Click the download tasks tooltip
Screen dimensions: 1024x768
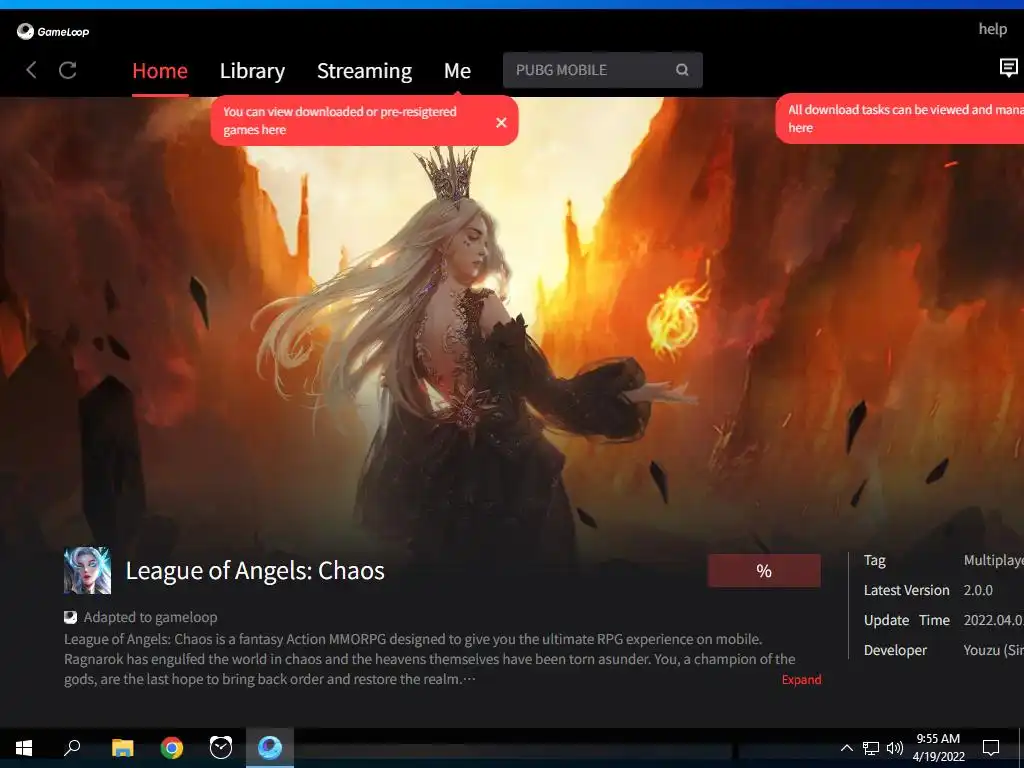(x=900, y=119)
